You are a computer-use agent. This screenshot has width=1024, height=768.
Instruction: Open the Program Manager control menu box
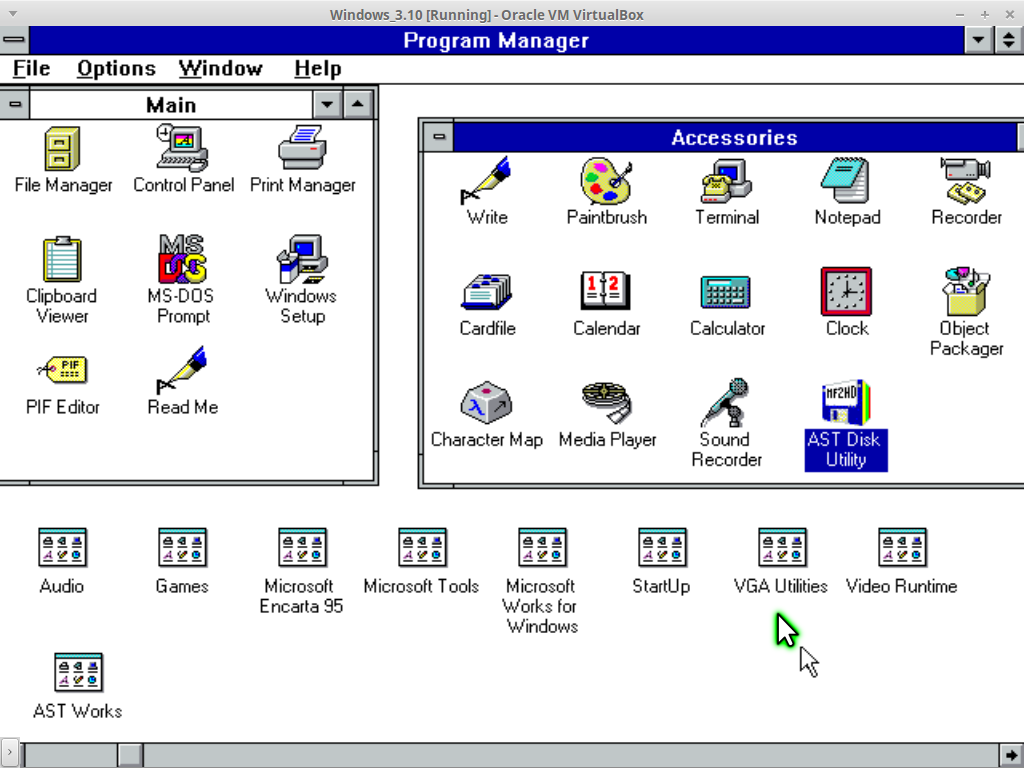coord(15,41)
